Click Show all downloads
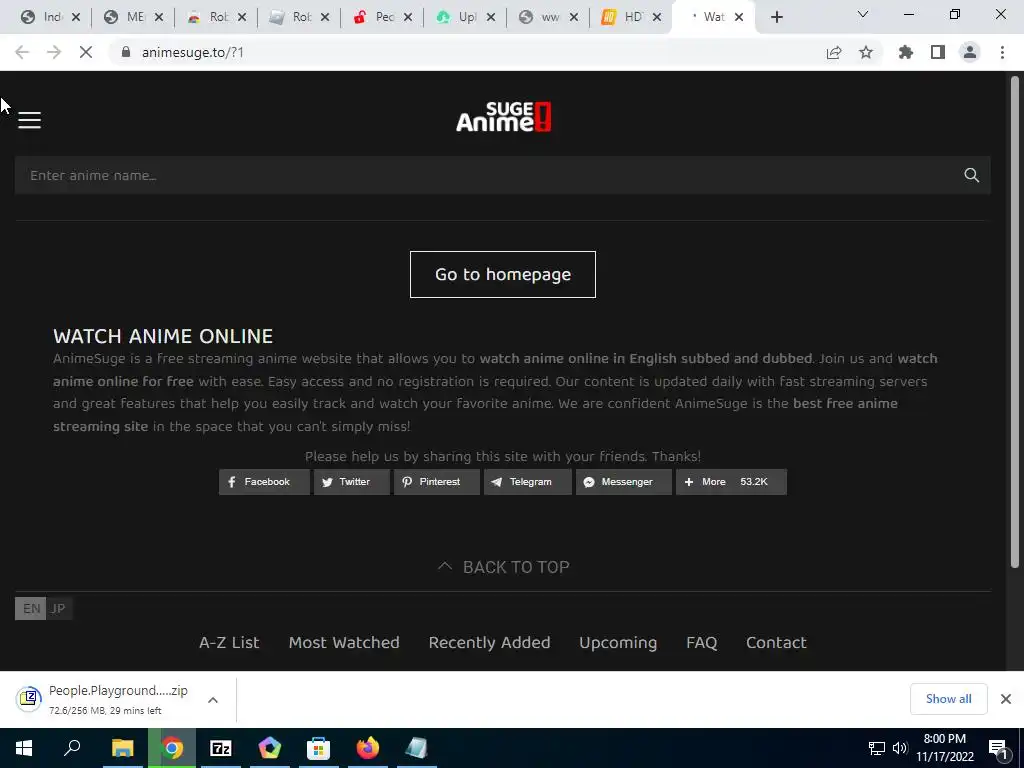 [x=948, y=699]
